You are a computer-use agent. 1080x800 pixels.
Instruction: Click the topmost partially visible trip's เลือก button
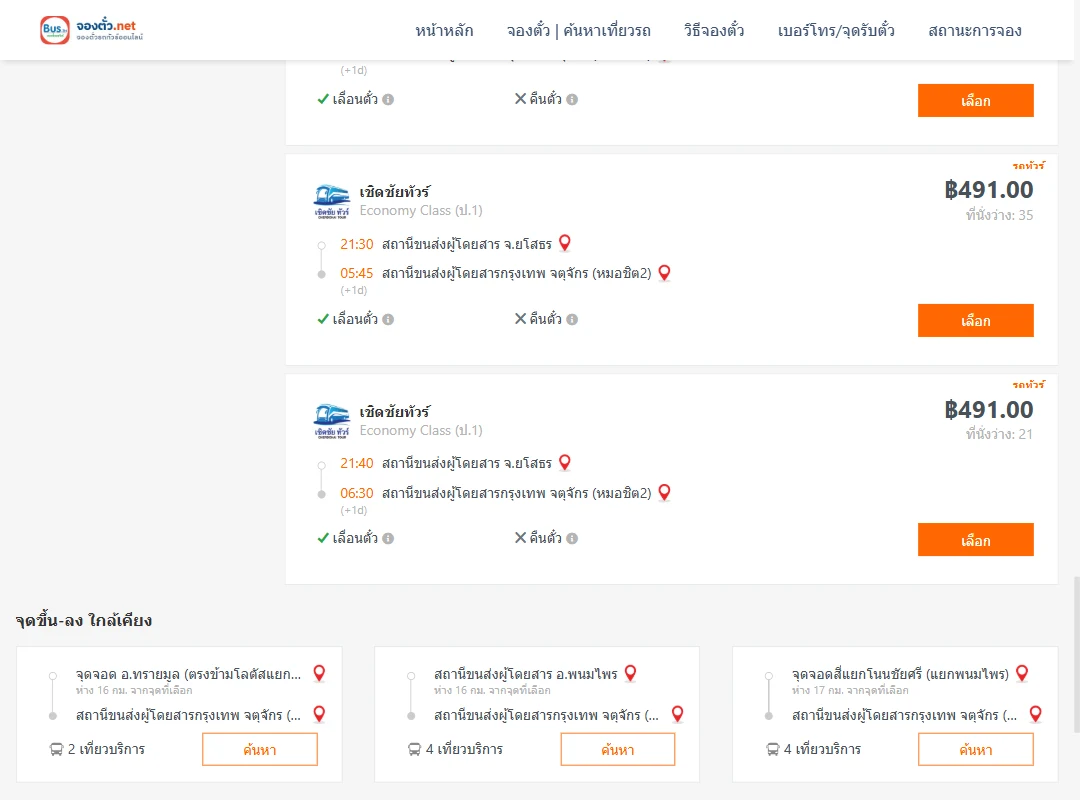click(975, 101)
